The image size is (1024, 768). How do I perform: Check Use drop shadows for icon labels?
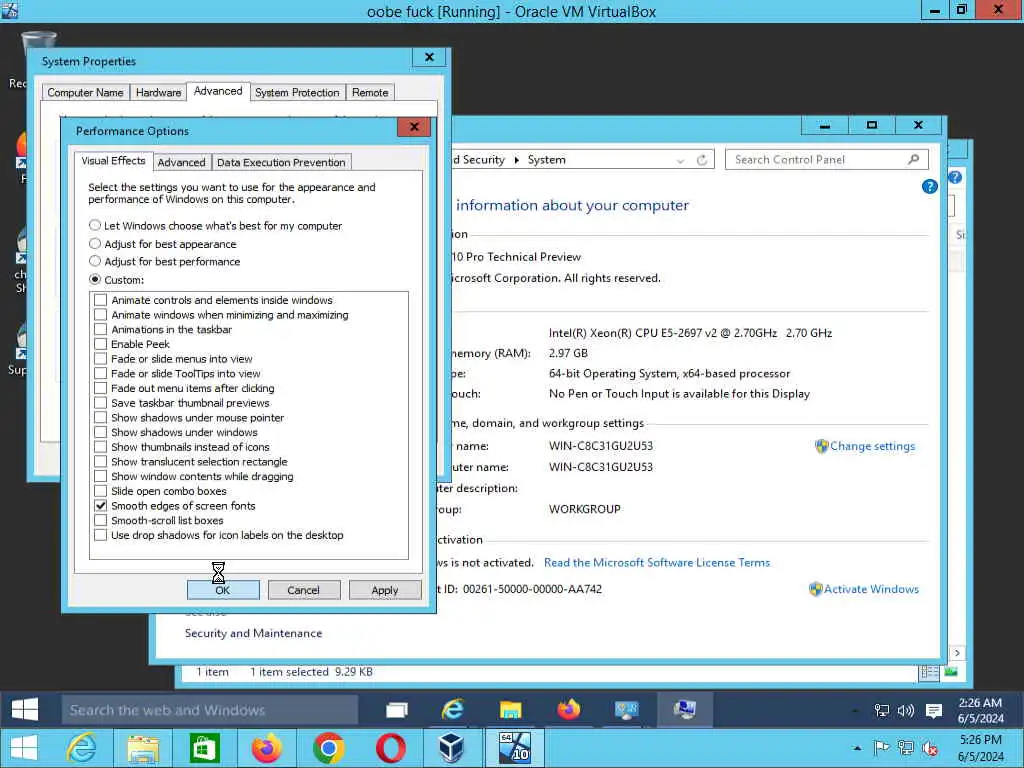(101, 536)
